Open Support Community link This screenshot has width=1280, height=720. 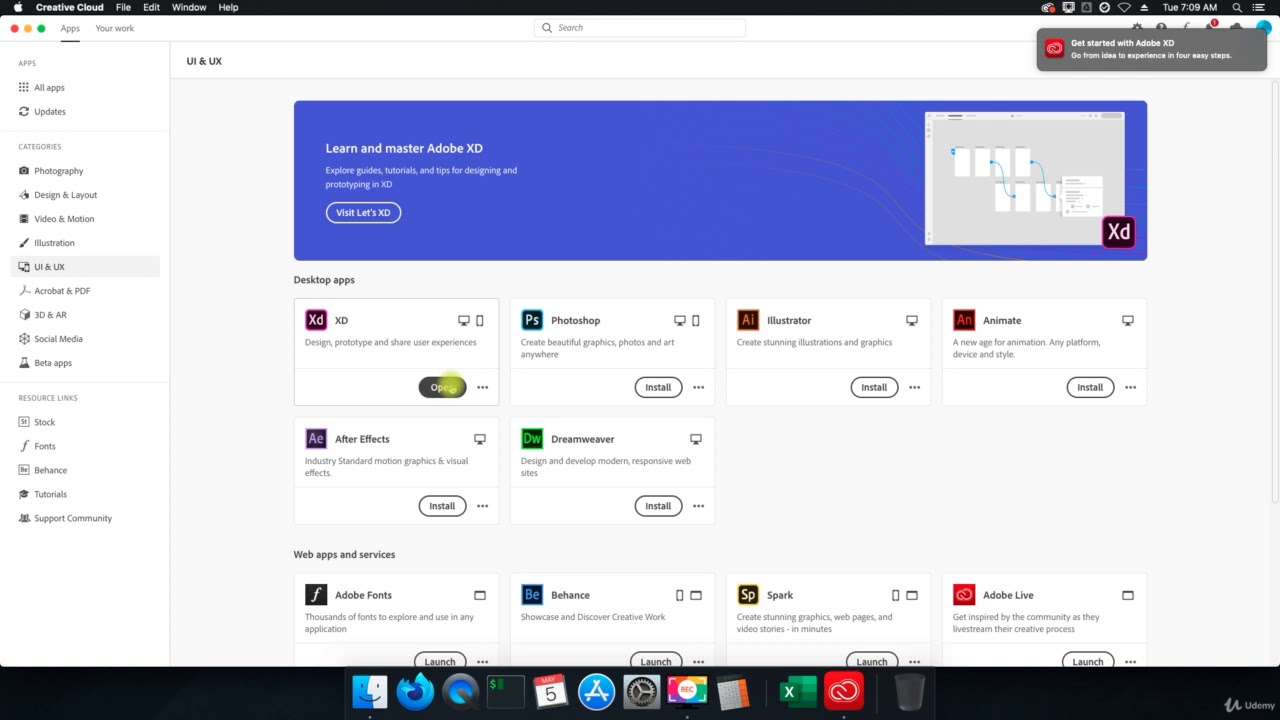pyautogui.click(x=85, y=518)
